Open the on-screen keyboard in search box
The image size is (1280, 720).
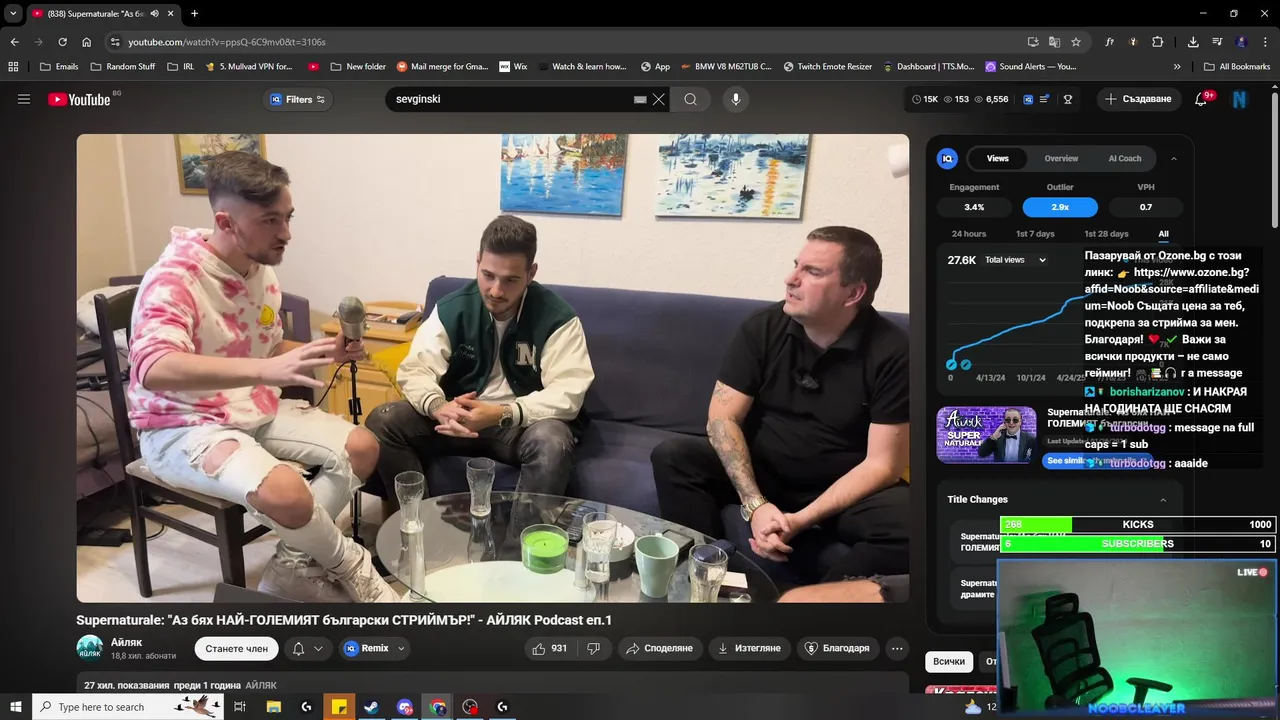pyautogui.click(x=640, y=99)
